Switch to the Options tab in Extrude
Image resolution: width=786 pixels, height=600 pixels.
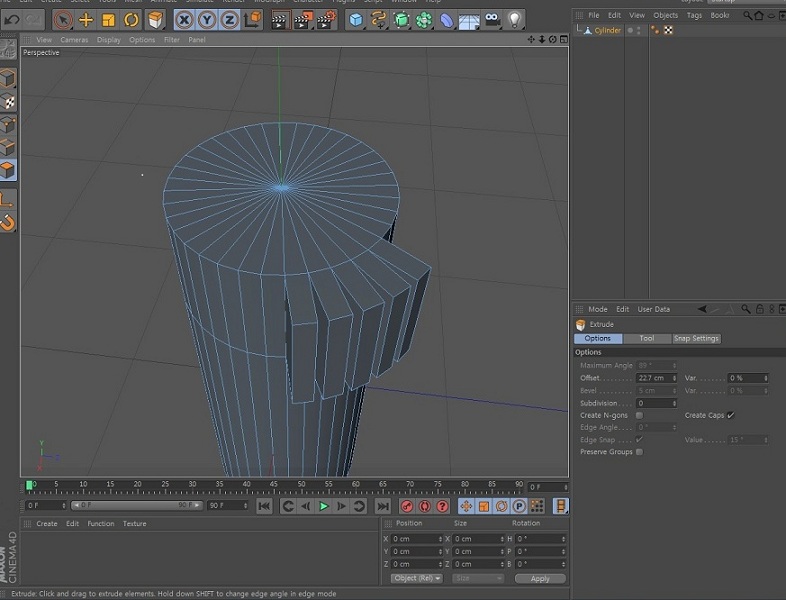(x=598, y=338)
